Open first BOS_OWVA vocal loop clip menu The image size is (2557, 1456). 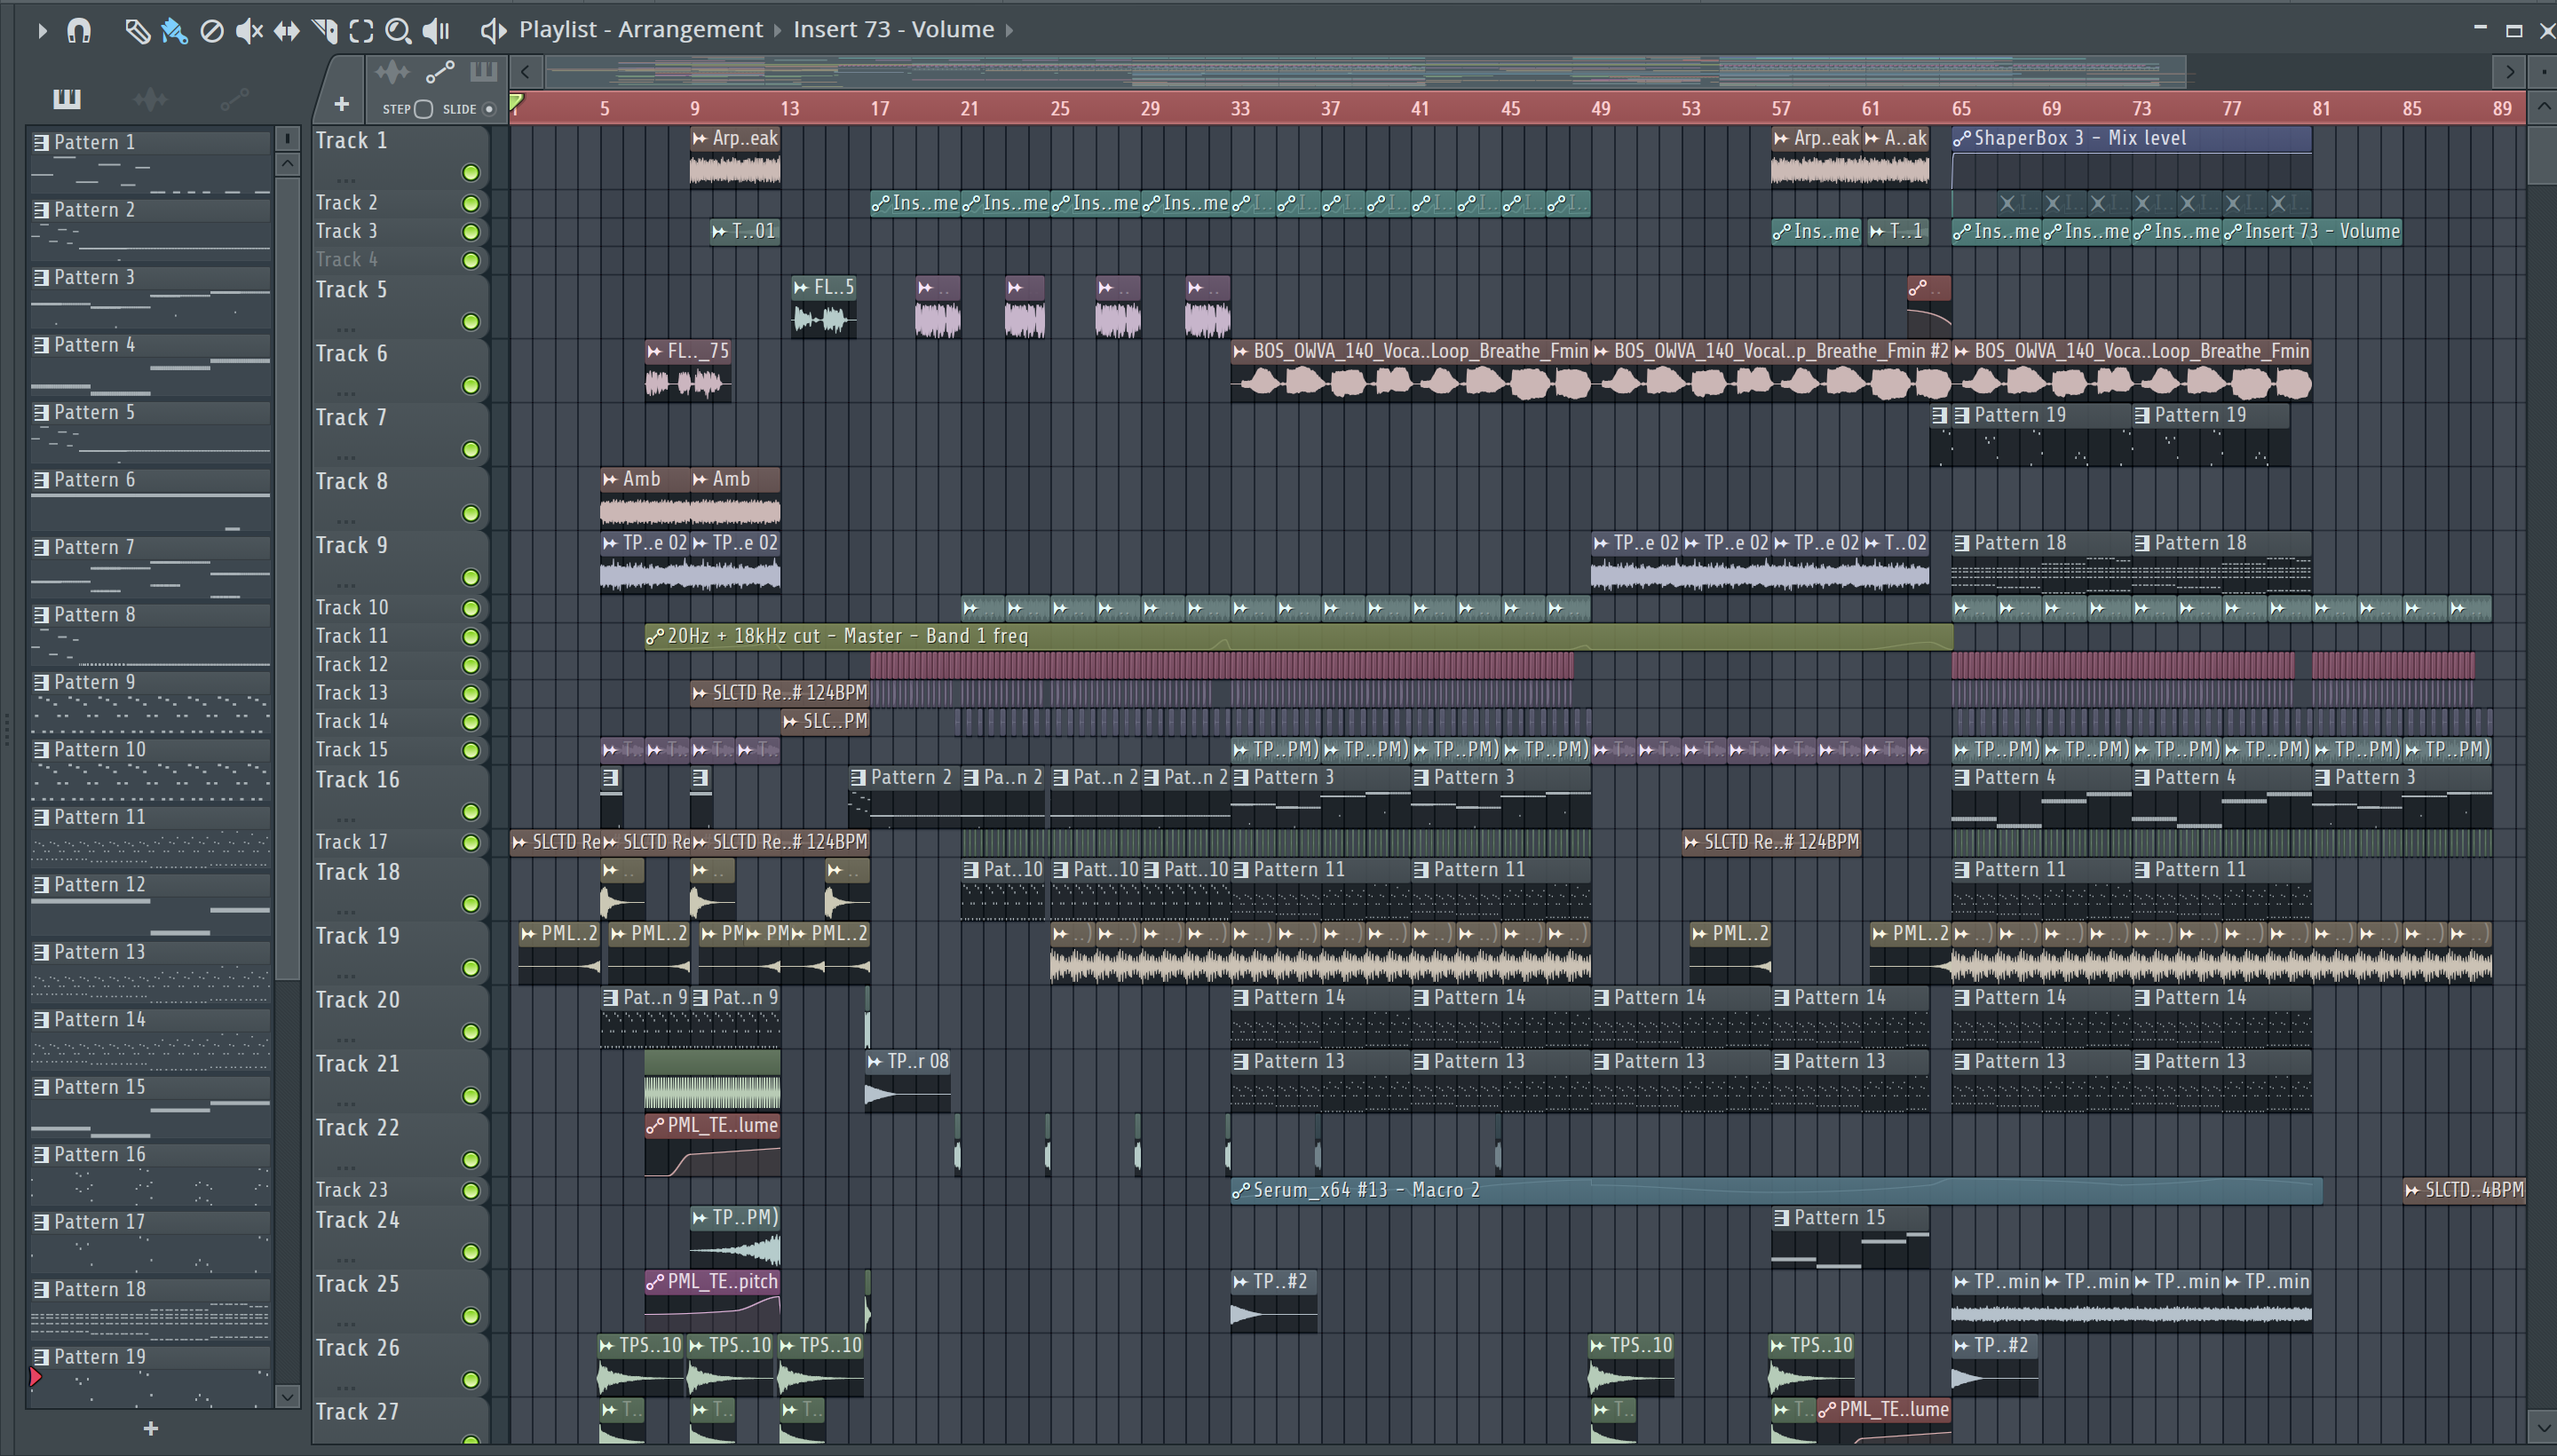point(1242,352)
